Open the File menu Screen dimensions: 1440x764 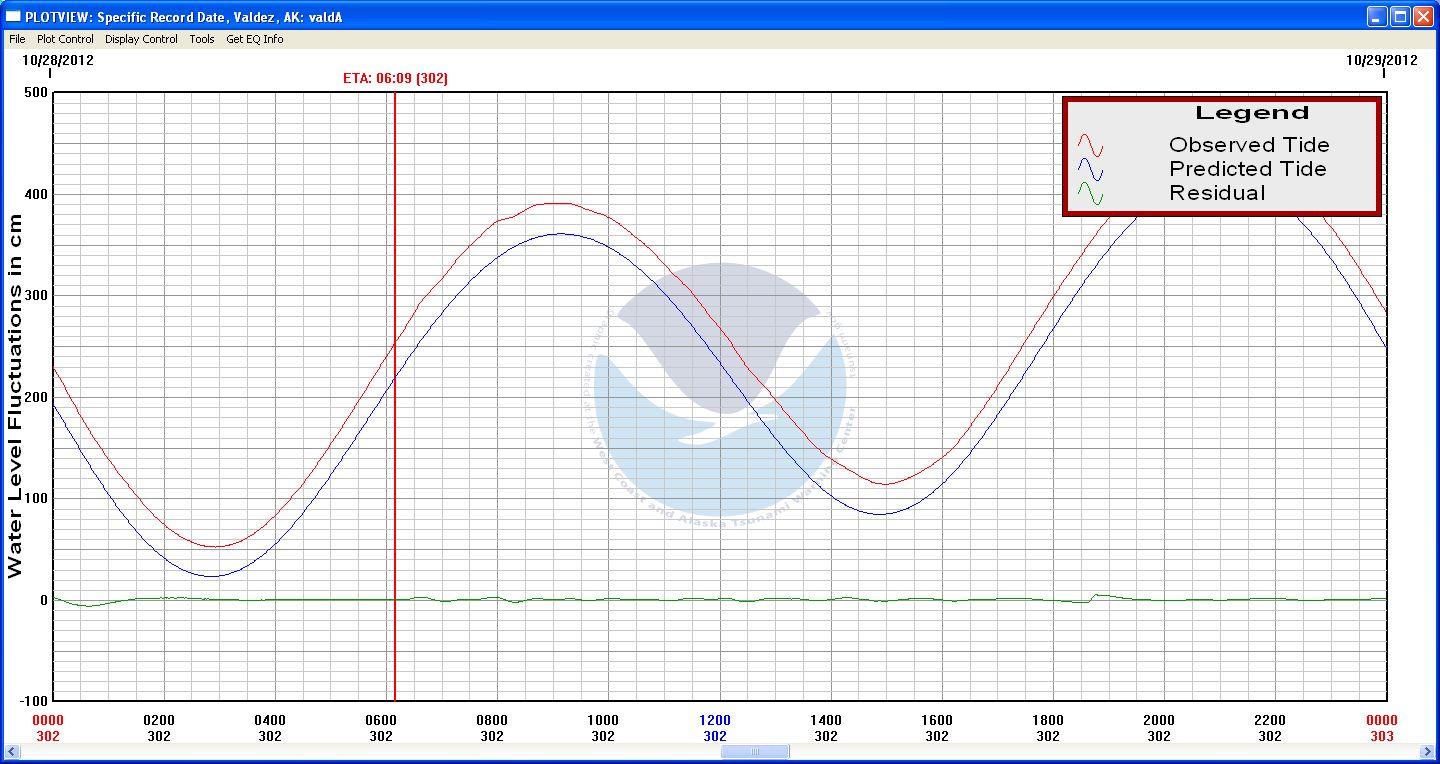coord(17,39)
